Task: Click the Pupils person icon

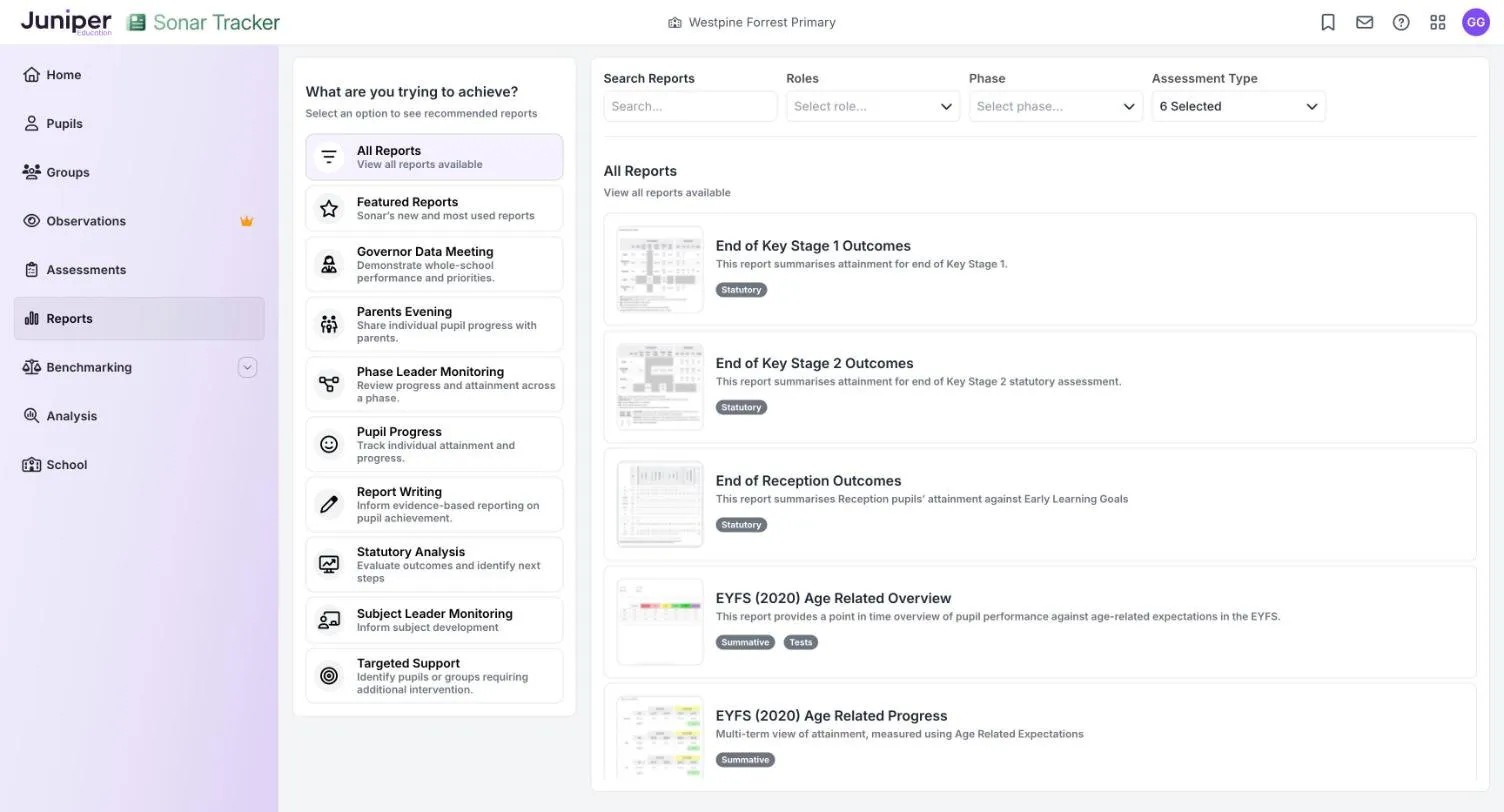Action: tap(32, 124)
